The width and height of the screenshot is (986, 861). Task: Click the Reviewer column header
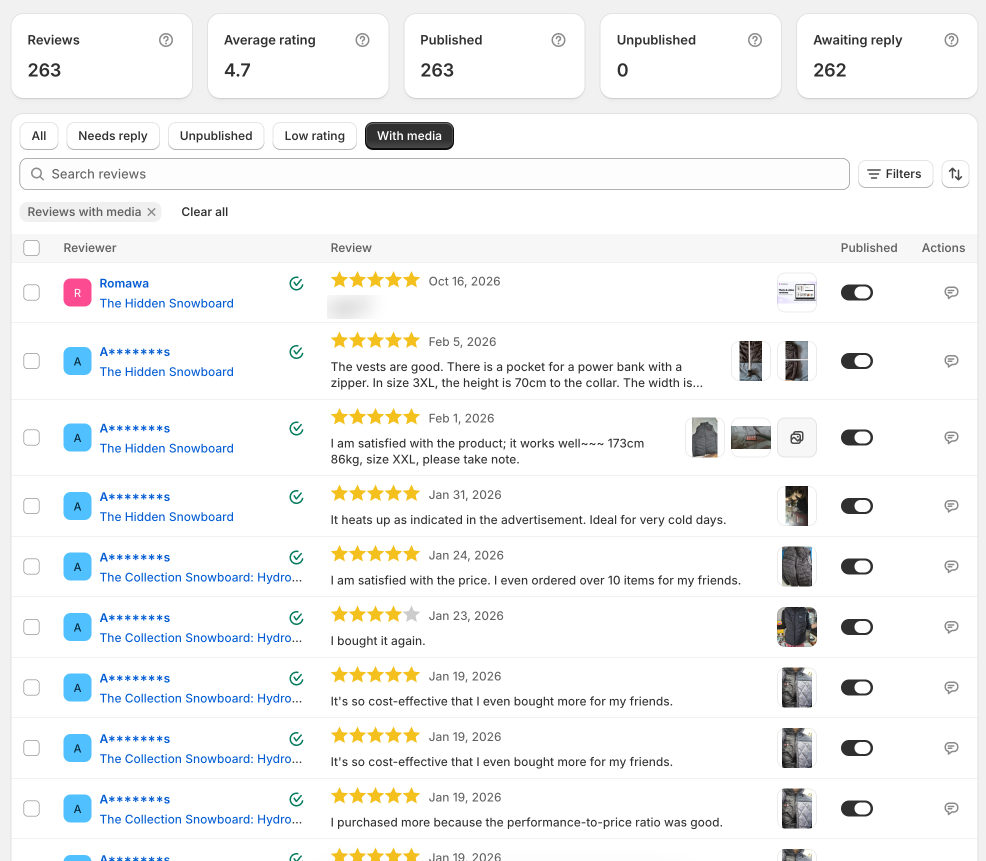[90, 248]
